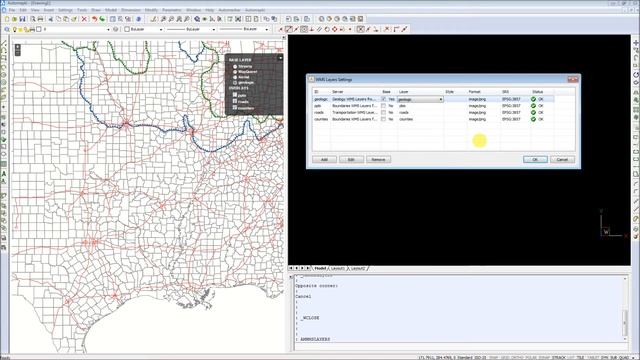Click the Add button in WMS dialog
640x360 pixels.
324,160
